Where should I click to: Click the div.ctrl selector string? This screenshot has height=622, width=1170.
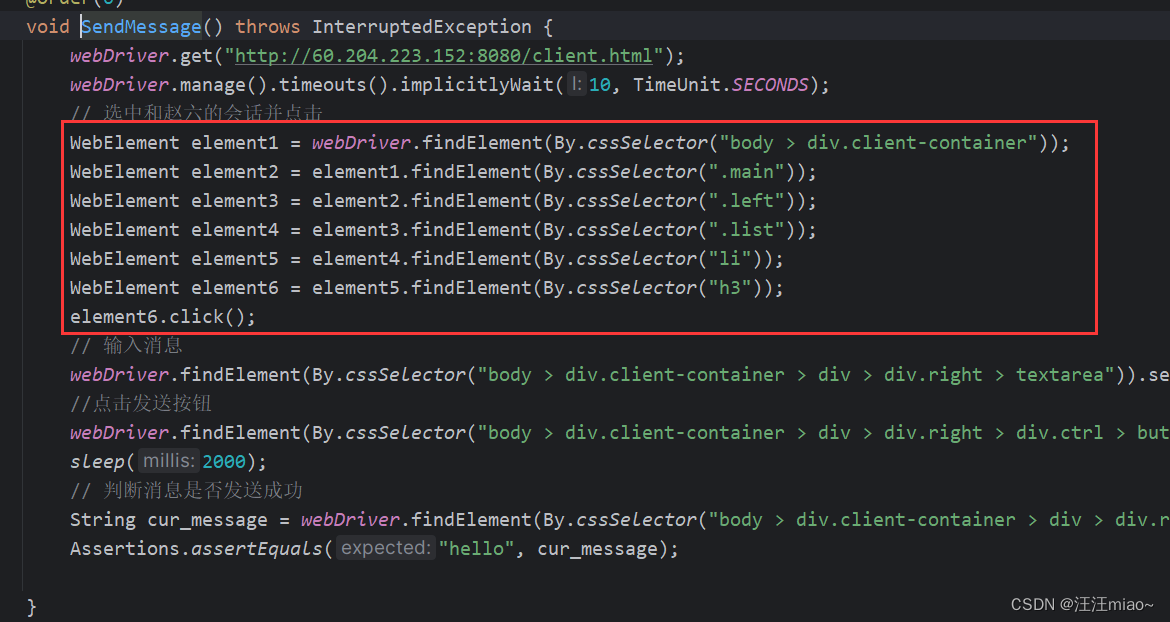click(x=824, y=433)
